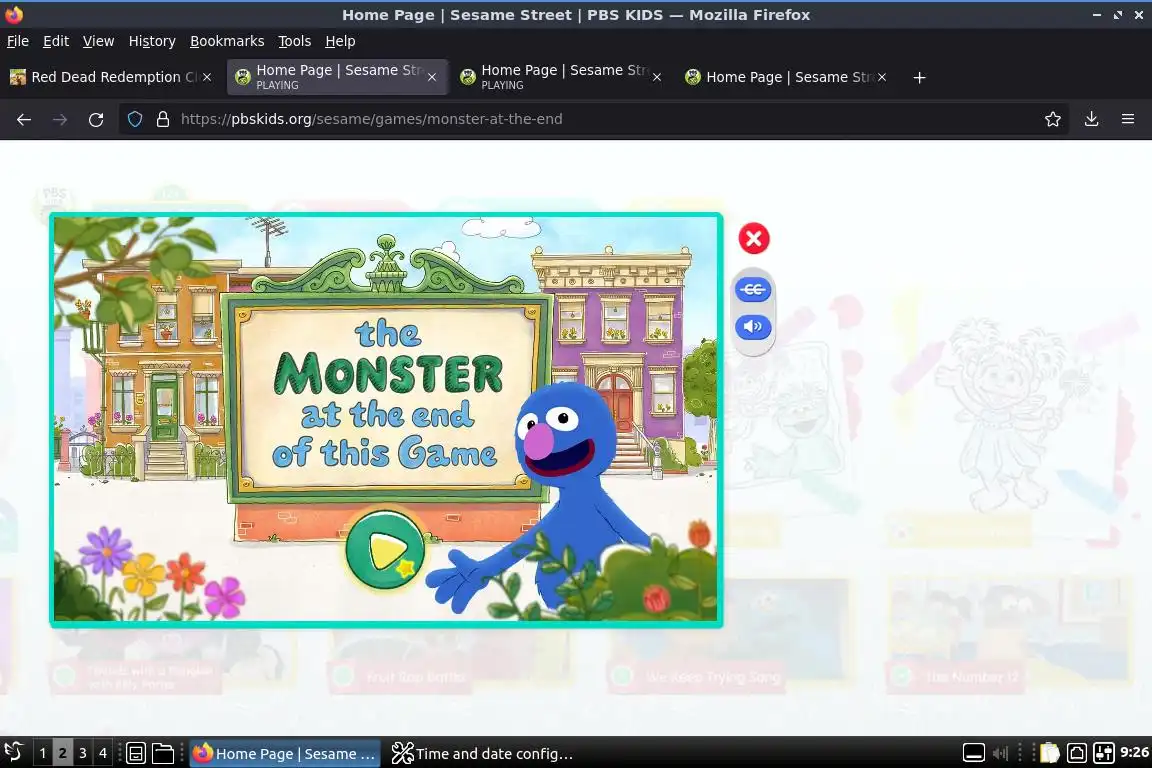Reload the current page

pos(96,119)
